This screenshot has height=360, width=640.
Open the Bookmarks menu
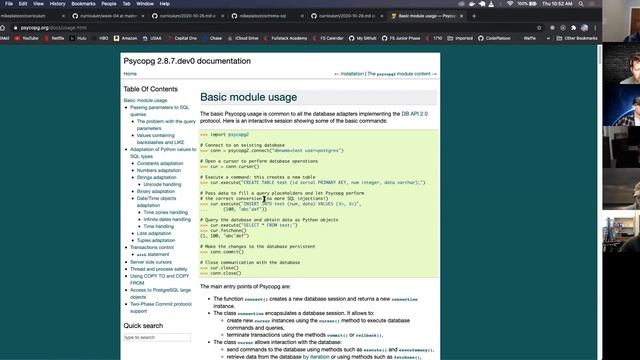83,4
